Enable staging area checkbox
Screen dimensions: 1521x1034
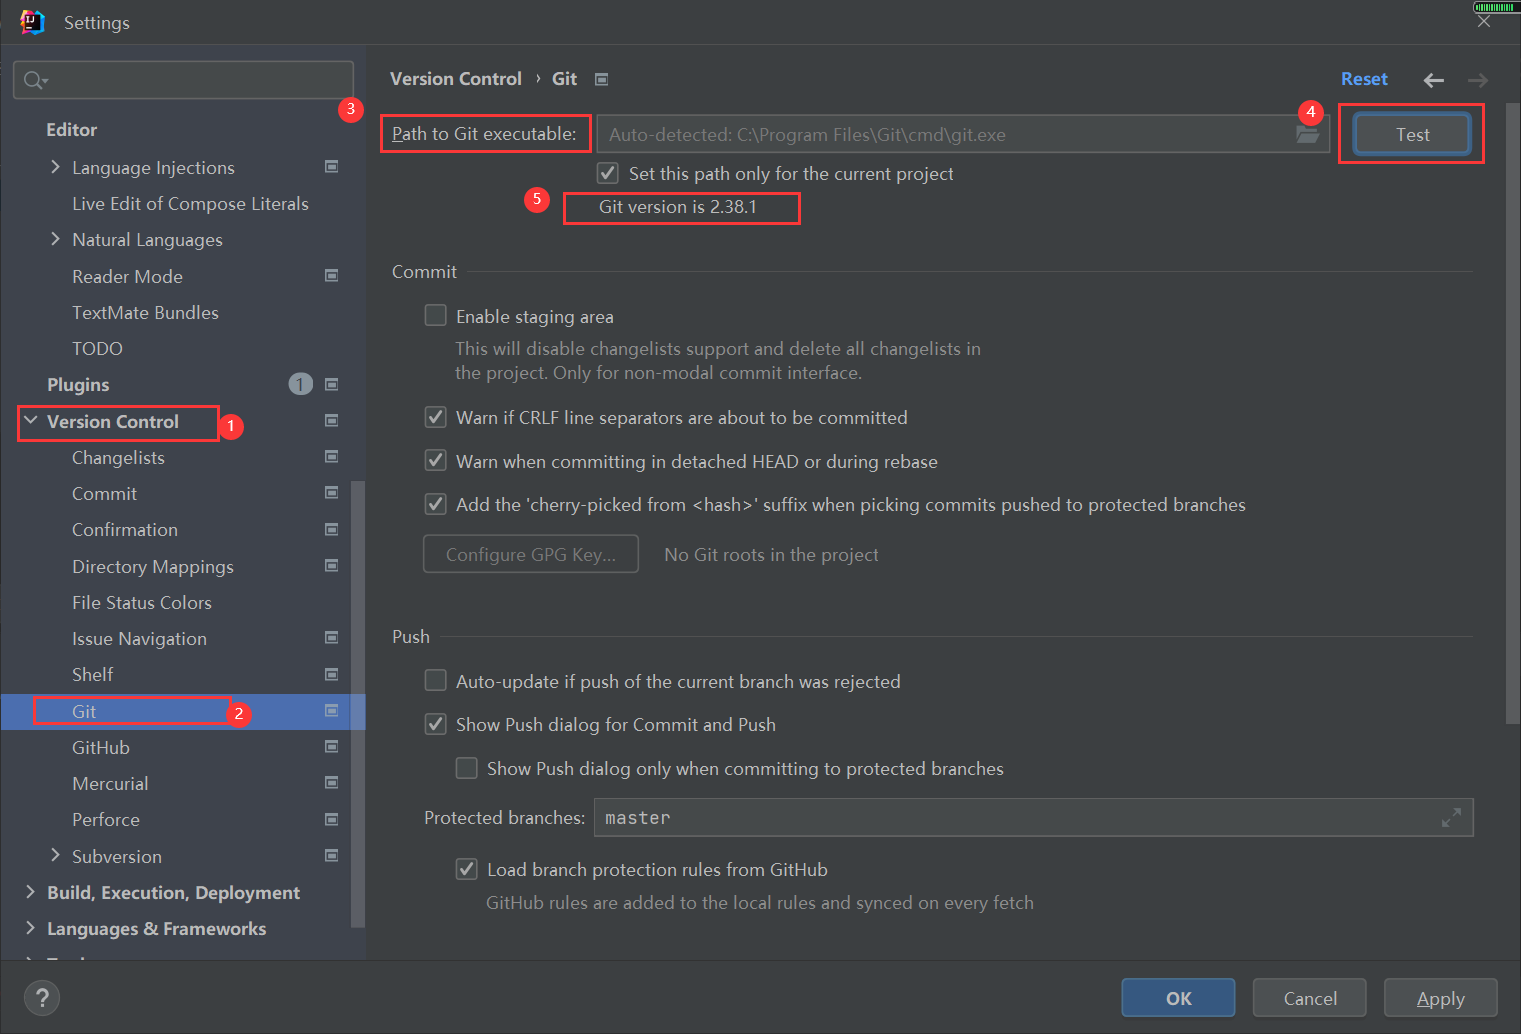click(x=435, y=316)
